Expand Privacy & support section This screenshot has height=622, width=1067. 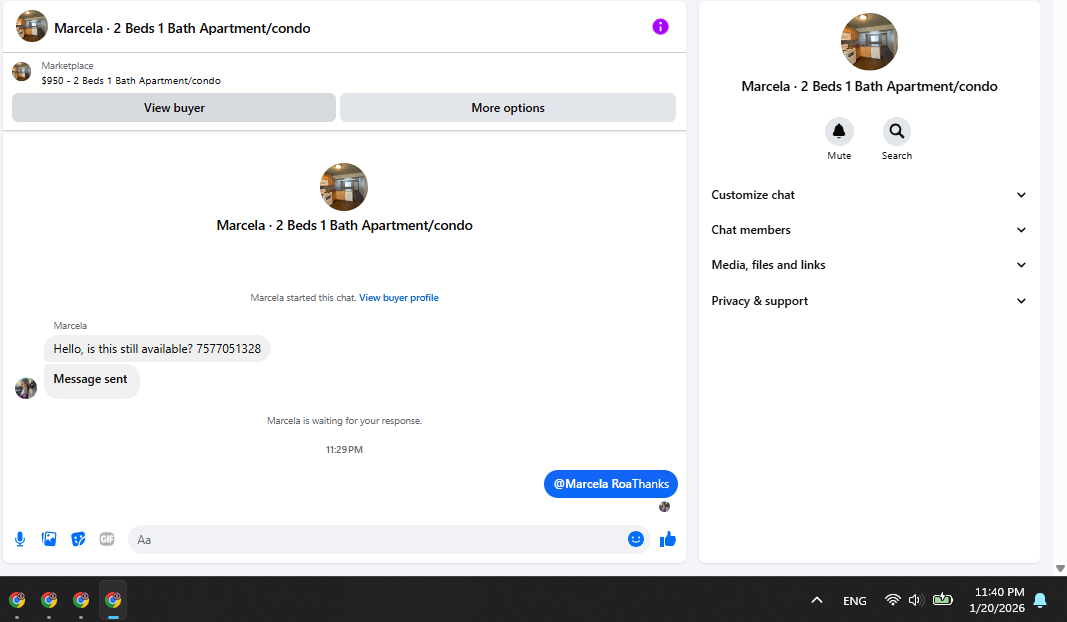(x=869, y=301)
